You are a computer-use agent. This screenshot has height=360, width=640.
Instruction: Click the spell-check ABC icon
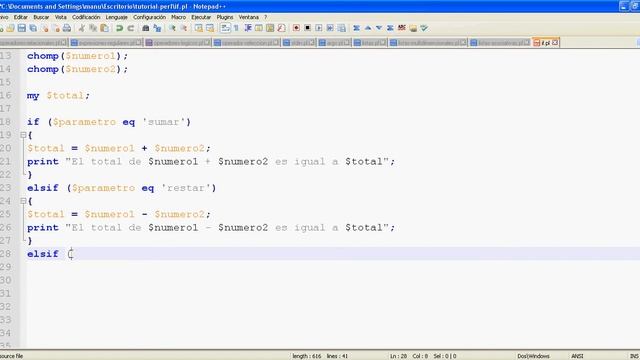click(402, 28)
